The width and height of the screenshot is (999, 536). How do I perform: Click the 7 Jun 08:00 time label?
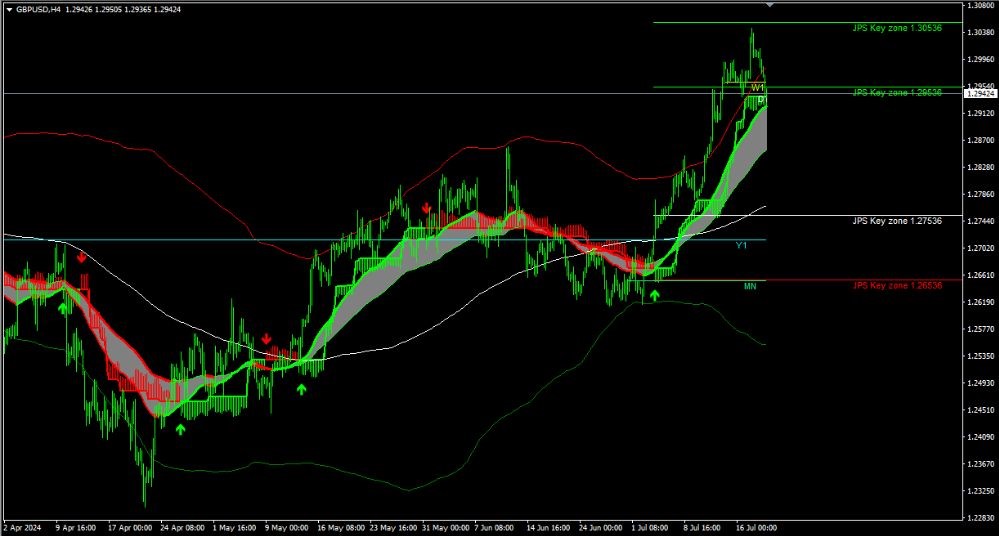[x=495, y=528]
